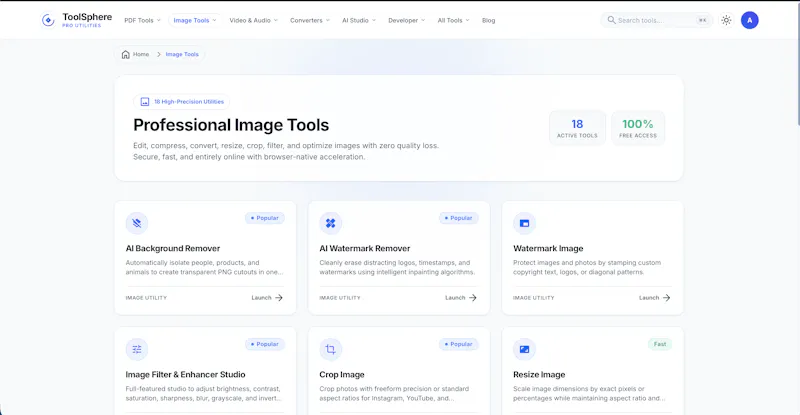The image size is (800, 415).
Task: Click Launch text on AI Watermark Remover
Action: [455, 298]
